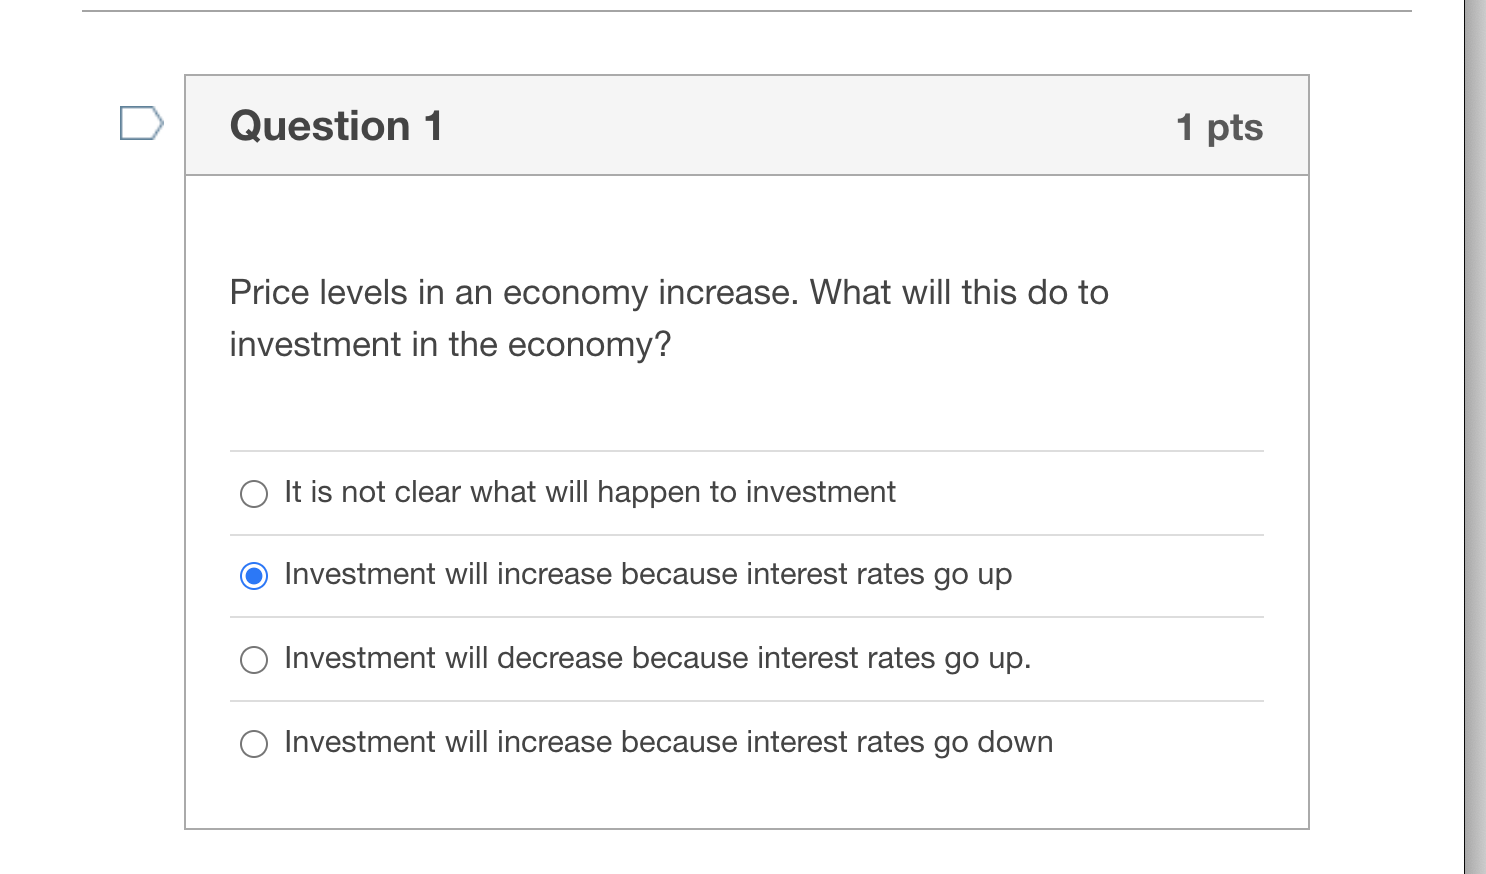Pick radio for "interest rates go down" answer
The image size is (1486, 874).
[254, 744]
